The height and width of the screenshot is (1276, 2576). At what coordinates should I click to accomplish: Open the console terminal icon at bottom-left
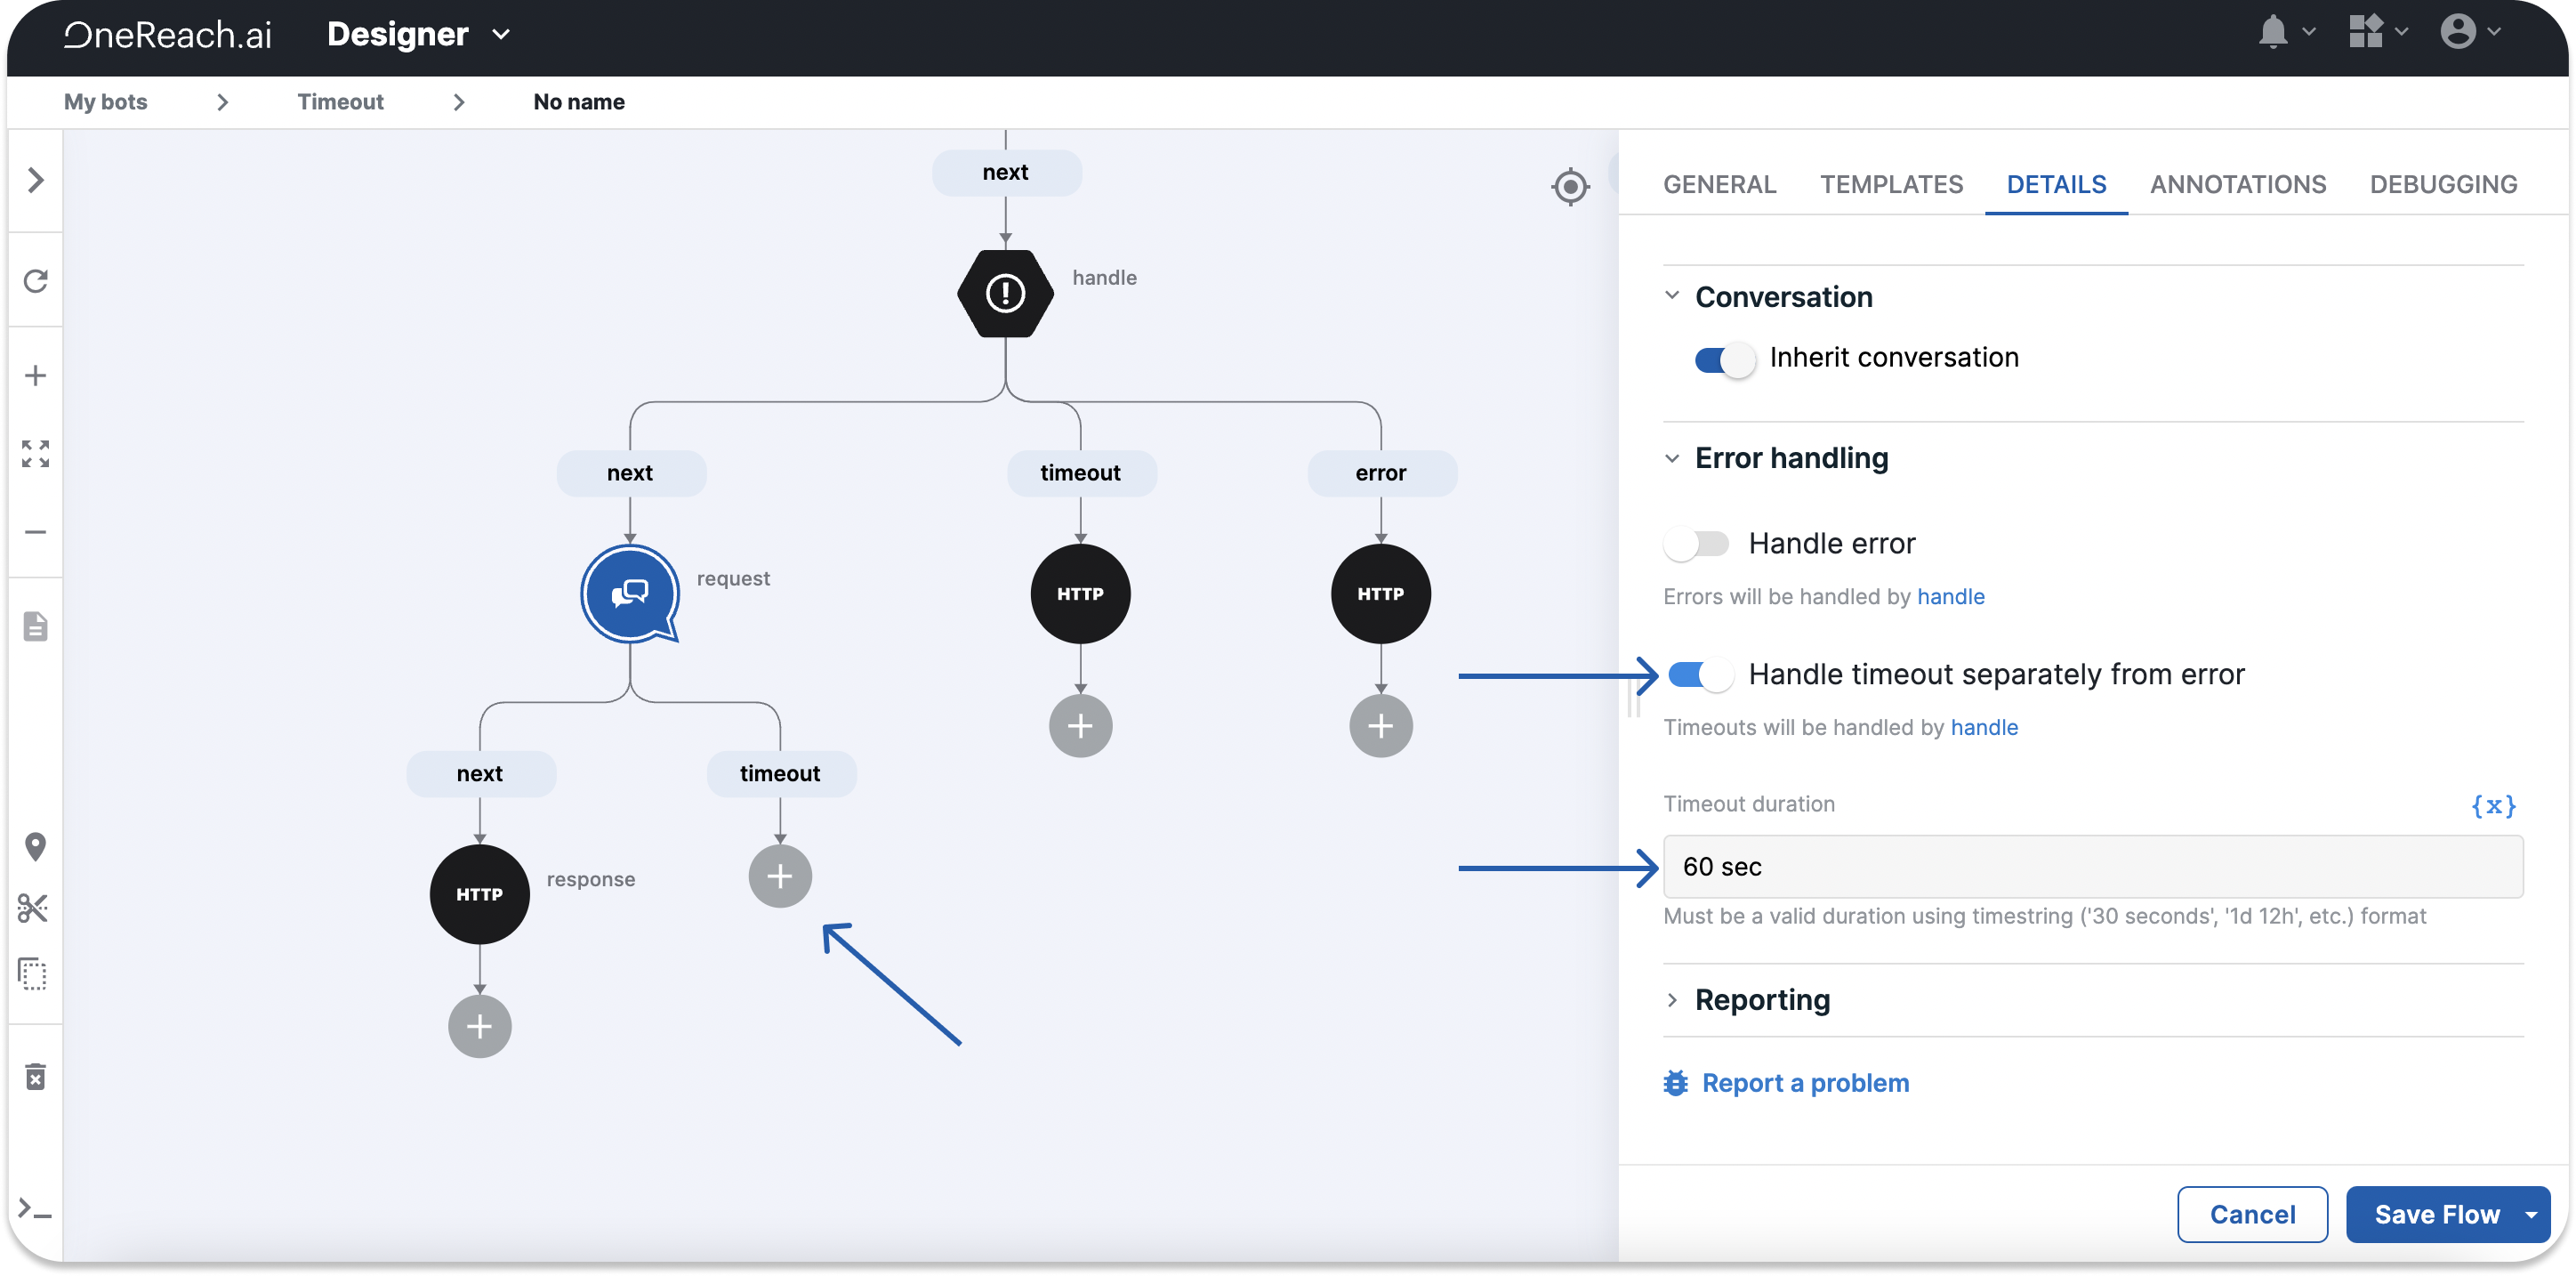pyautogui.click(x=36, y=1210)
